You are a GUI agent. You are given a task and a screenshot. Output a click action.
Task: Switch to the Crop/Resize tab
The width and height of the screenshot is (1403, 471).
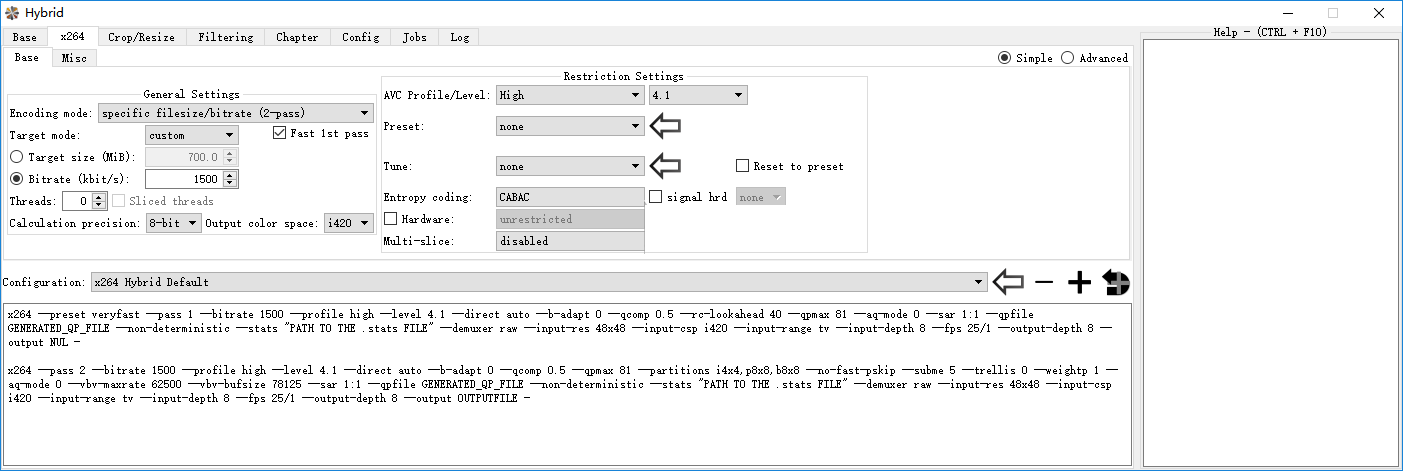click(141, 37)
